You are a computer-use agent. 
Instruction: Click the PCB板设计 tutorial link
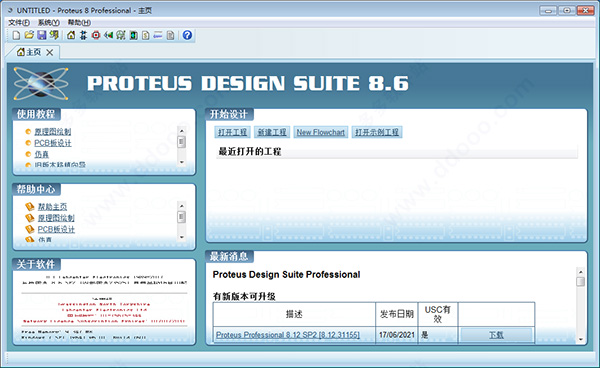(x=53, y=143)
